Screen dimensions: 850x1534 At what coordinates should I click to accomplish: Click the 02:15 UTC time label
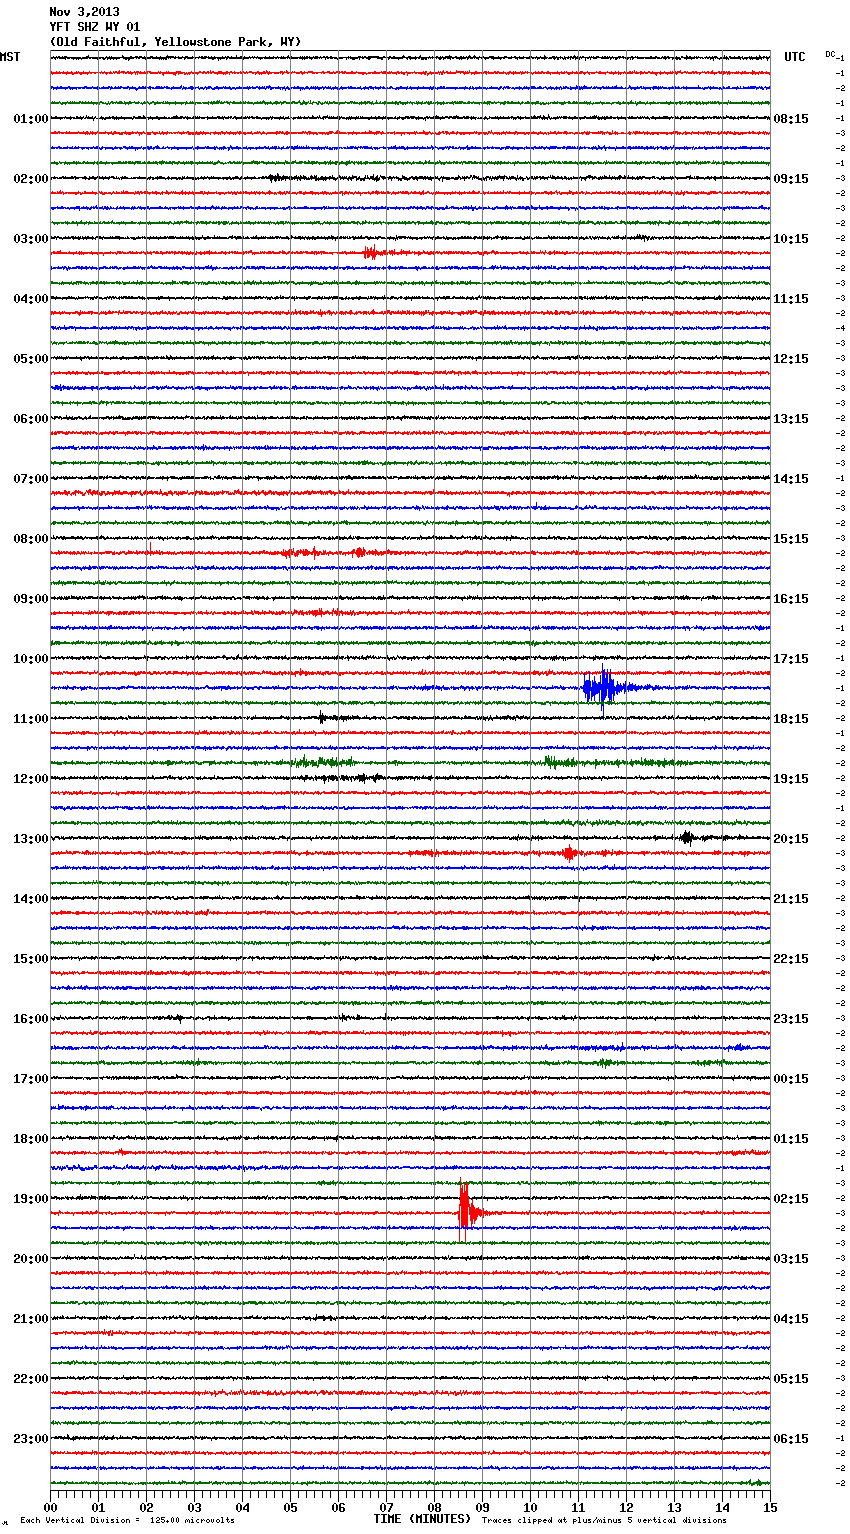tap(791, 1199)
